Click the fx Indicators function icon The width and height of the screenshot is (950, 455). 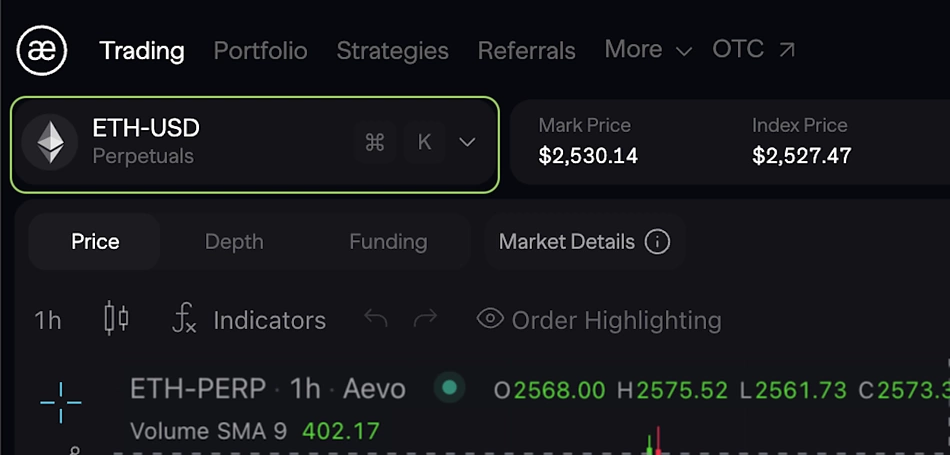pos(184,319)
